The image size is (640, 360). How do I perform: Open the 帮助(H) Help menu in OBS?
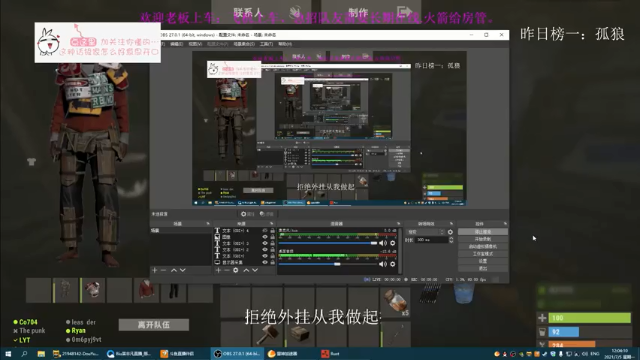(285, 44)
